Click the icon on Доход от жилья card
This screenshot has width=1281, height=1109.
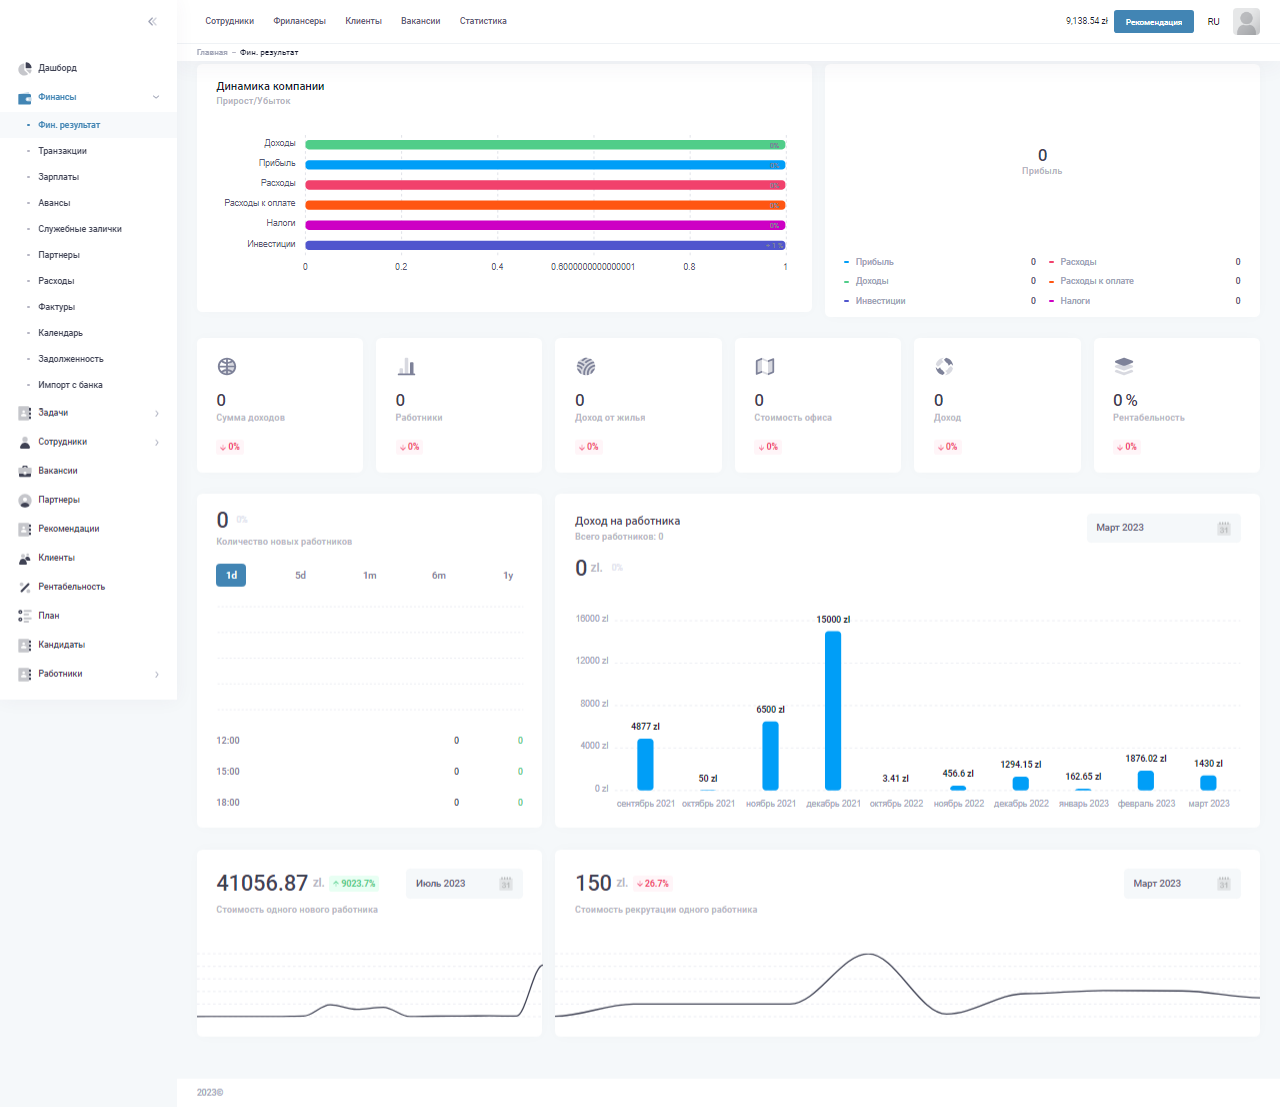pos(586,367)
